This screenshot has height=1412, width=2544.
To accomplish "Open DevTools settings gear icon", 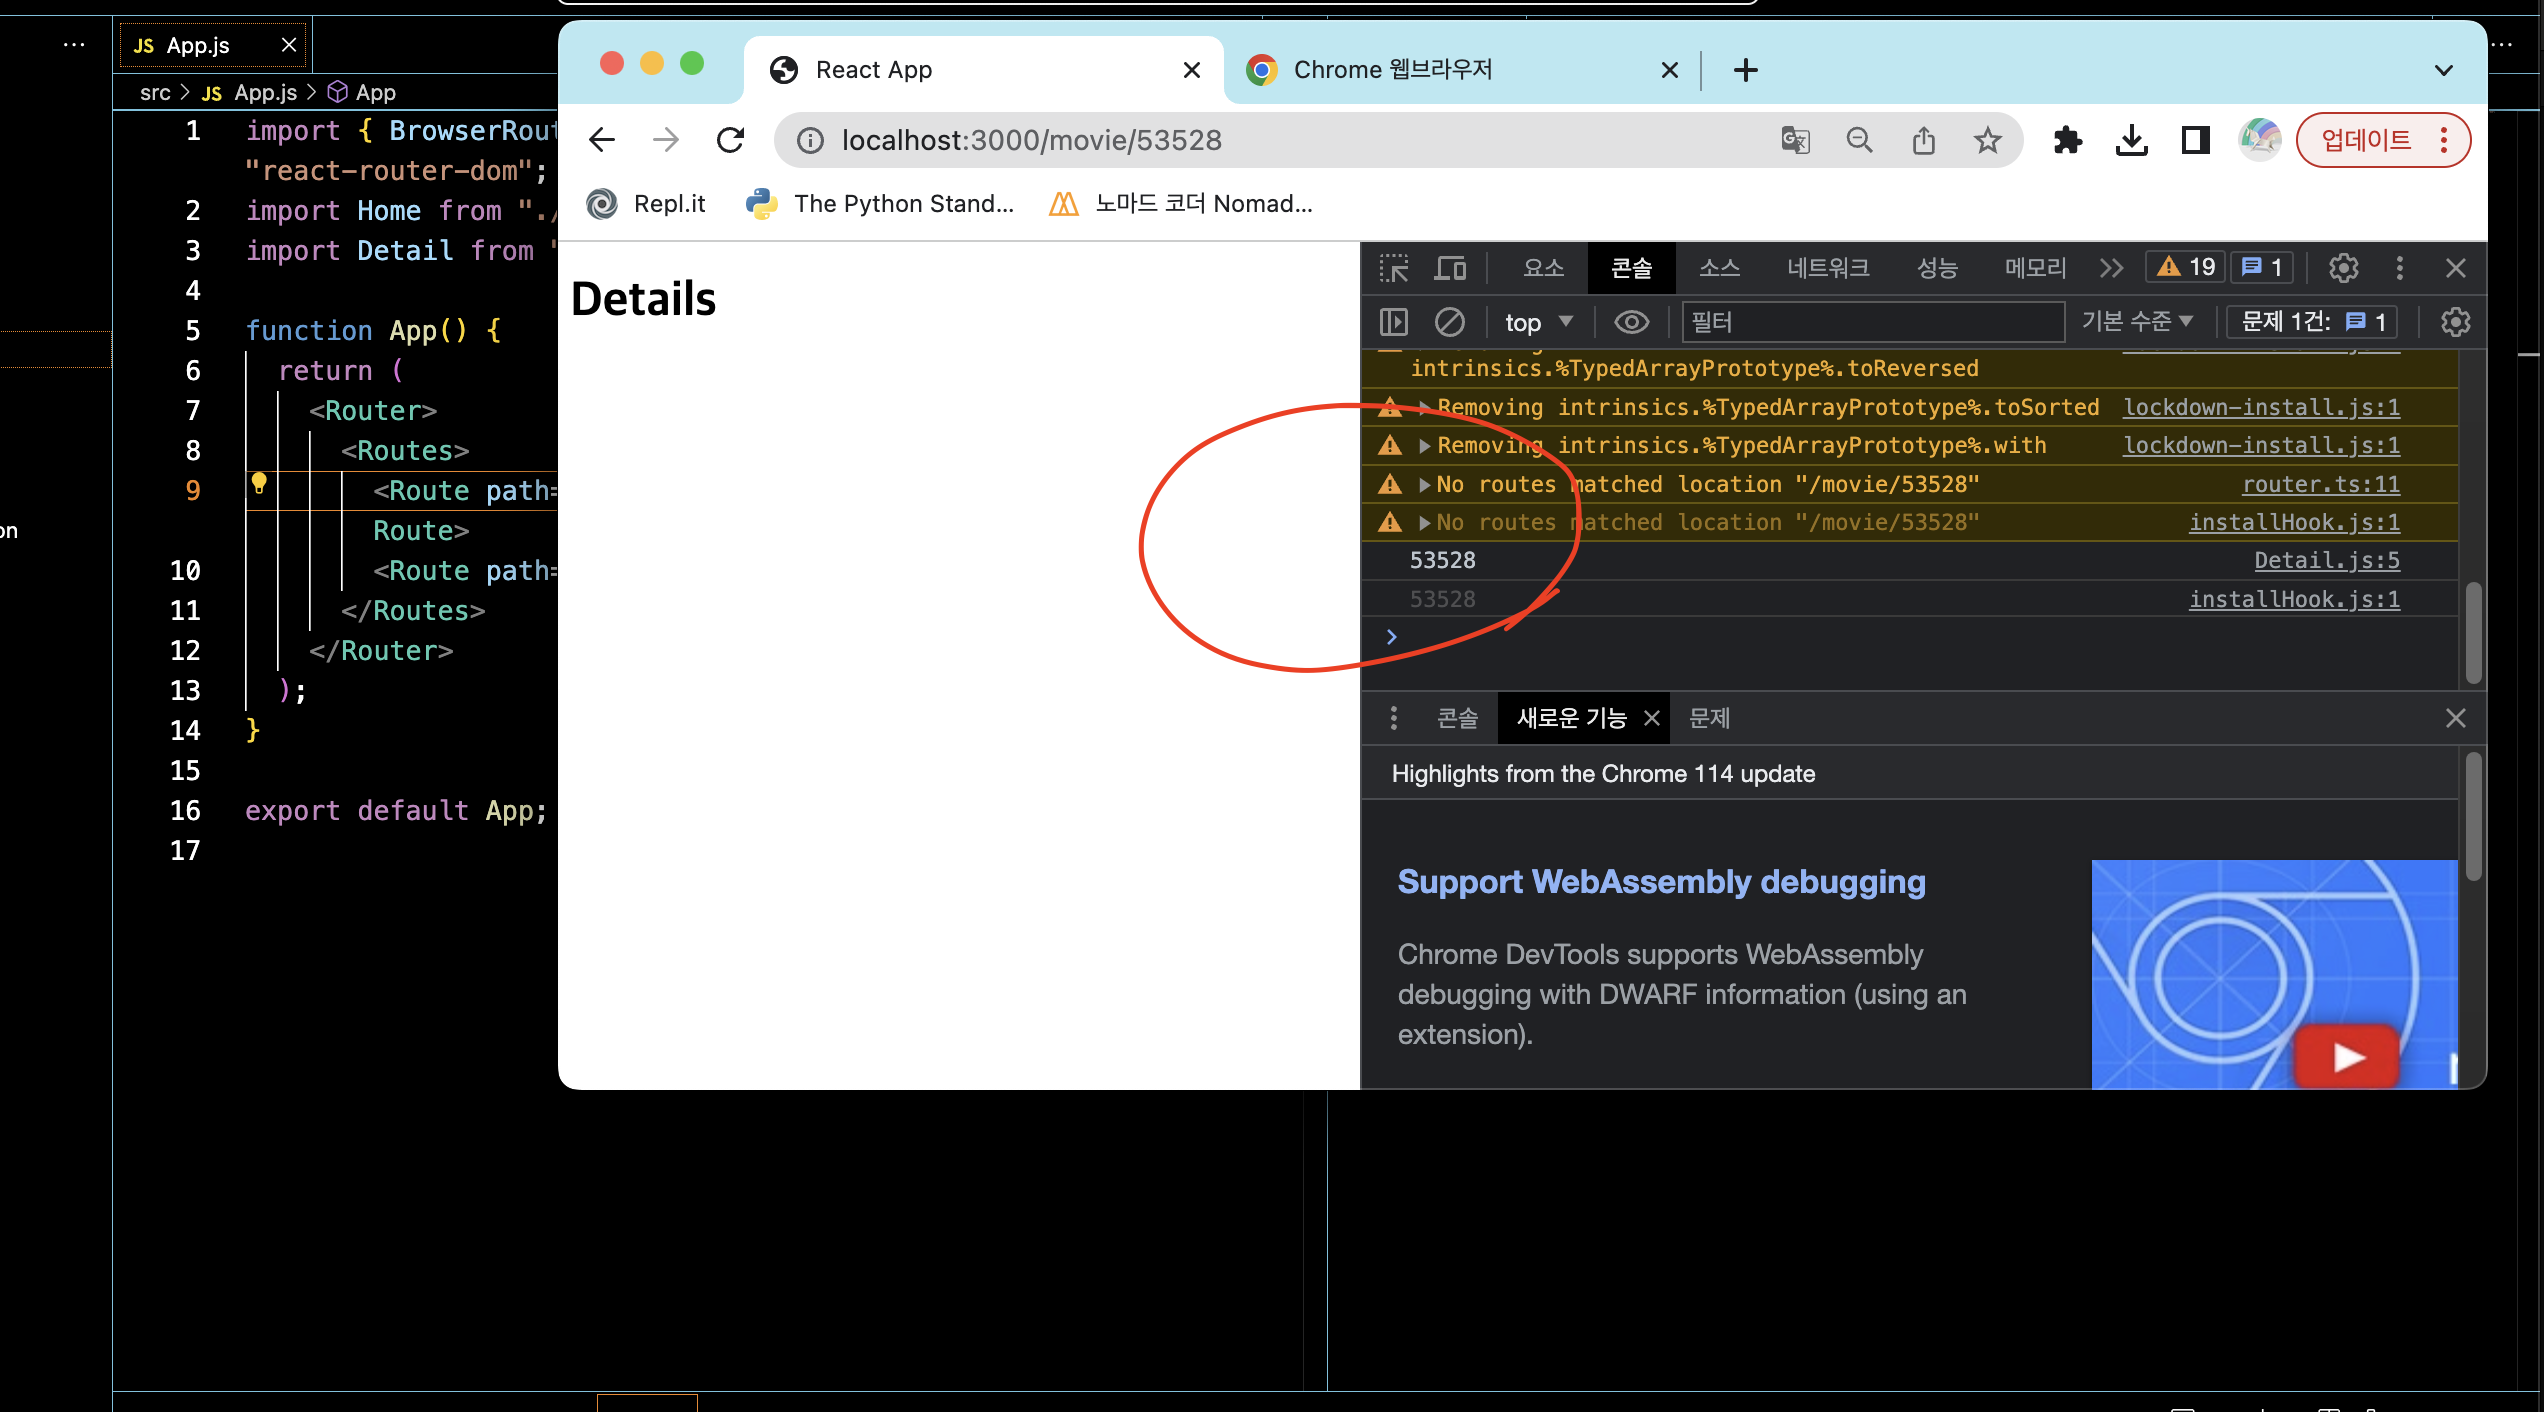I will pos(2343,268).
